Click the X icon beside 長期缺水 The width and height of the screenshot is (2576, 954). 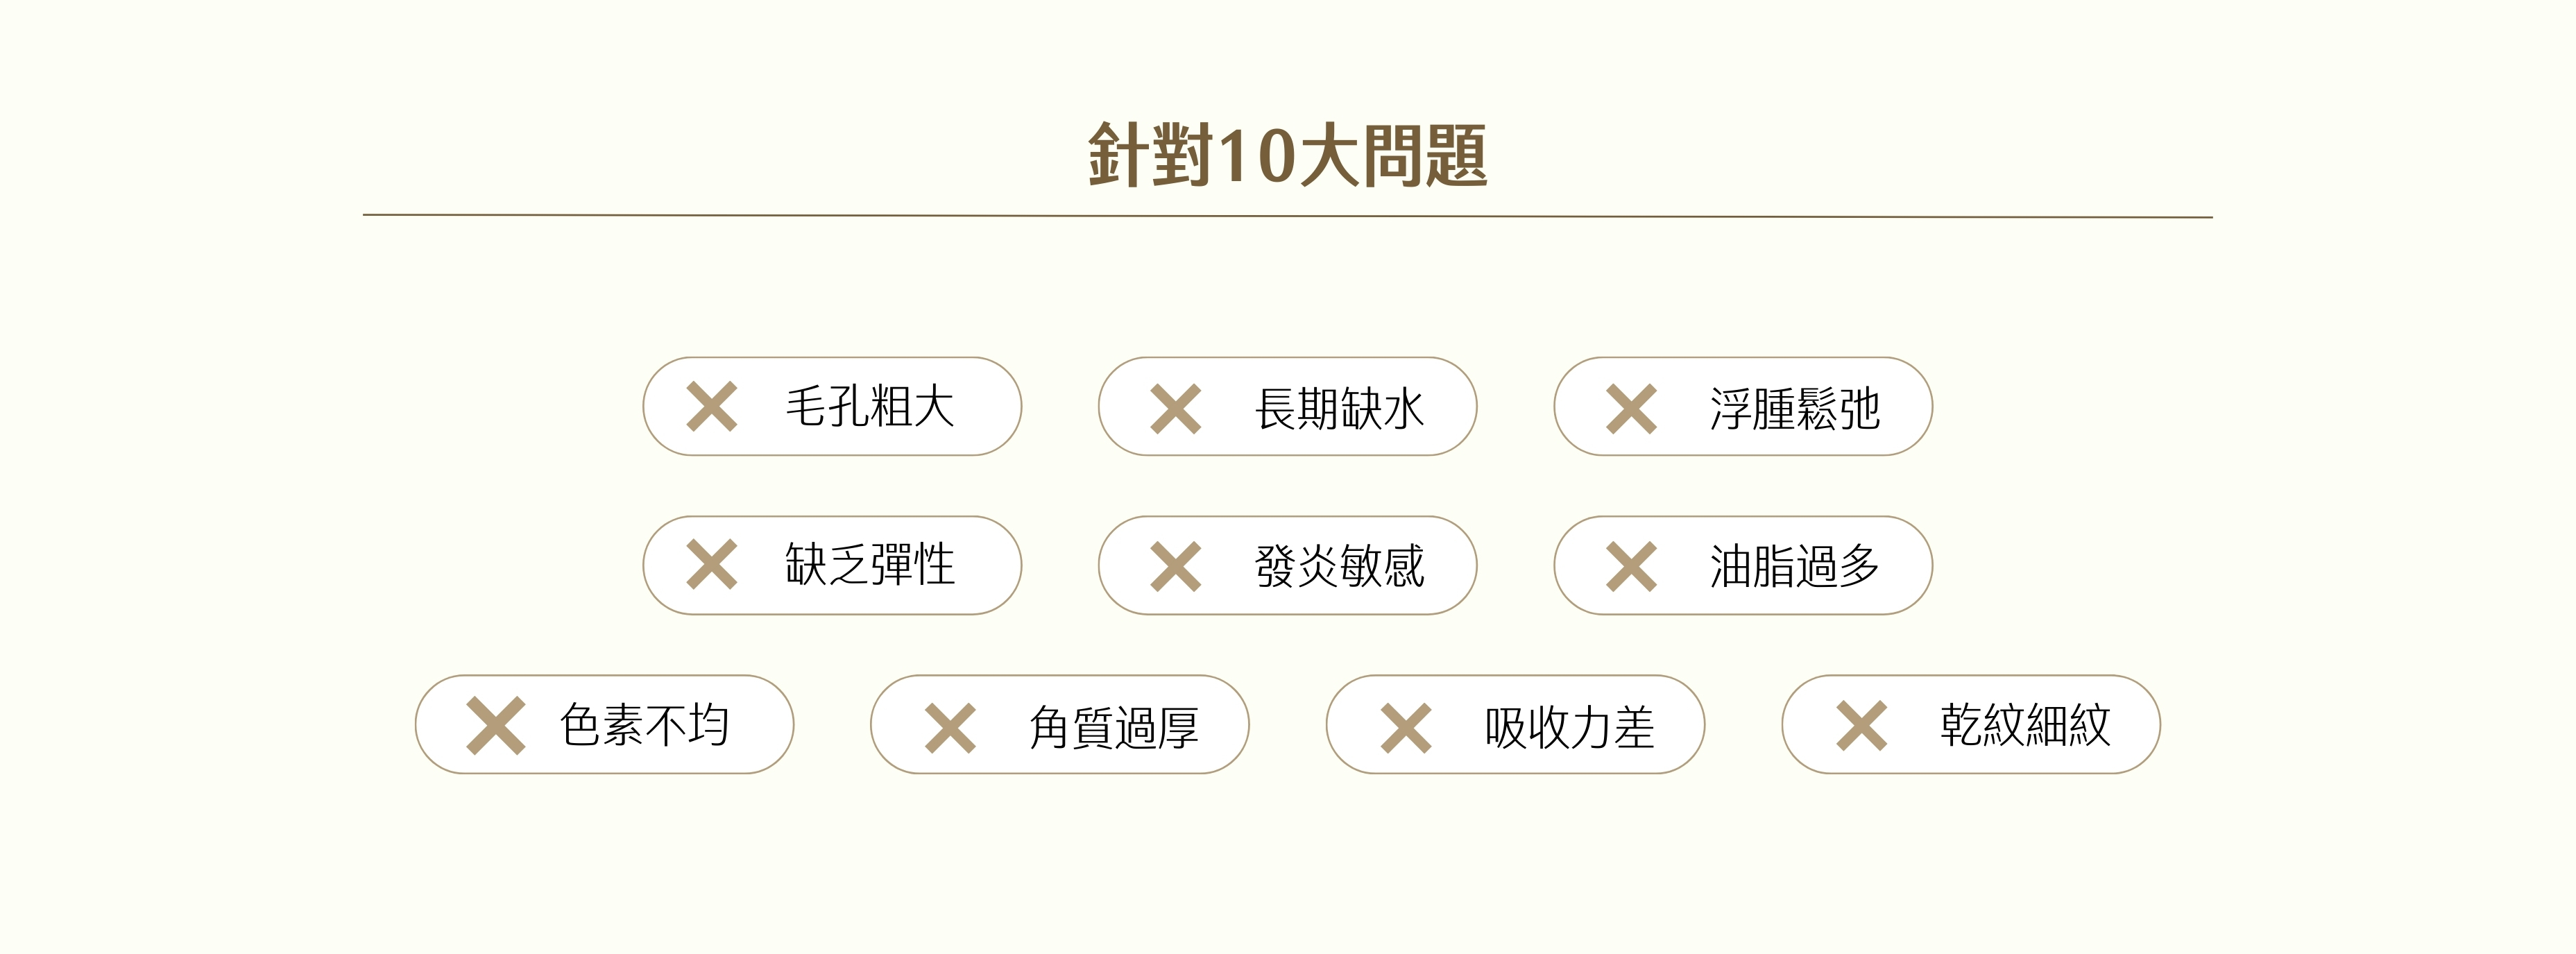(1175, 409)
